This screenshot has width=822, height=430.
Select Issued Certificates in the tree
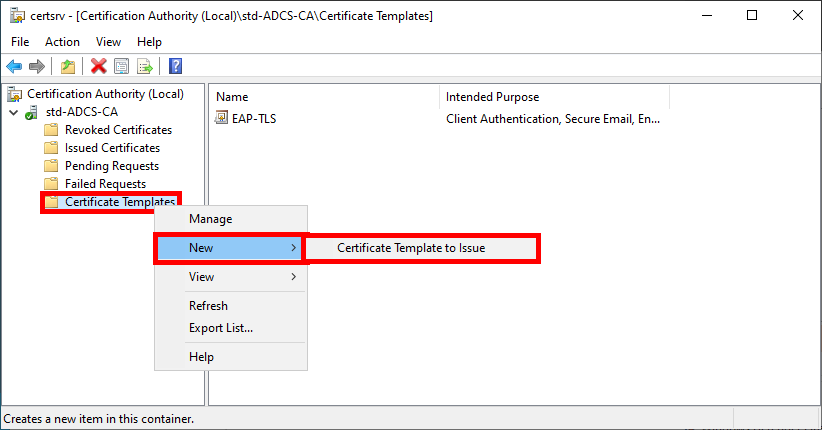(x=112, y=148)
